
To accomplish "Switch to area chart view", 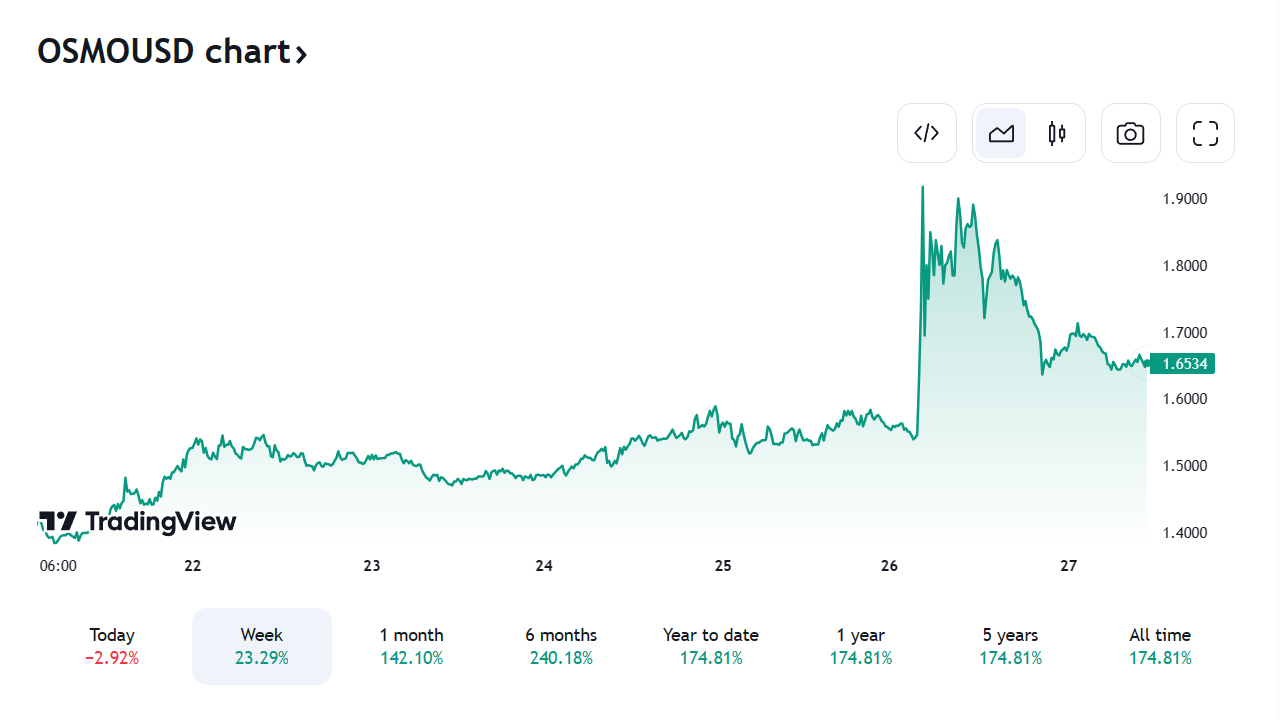I will click(1001, 133).
